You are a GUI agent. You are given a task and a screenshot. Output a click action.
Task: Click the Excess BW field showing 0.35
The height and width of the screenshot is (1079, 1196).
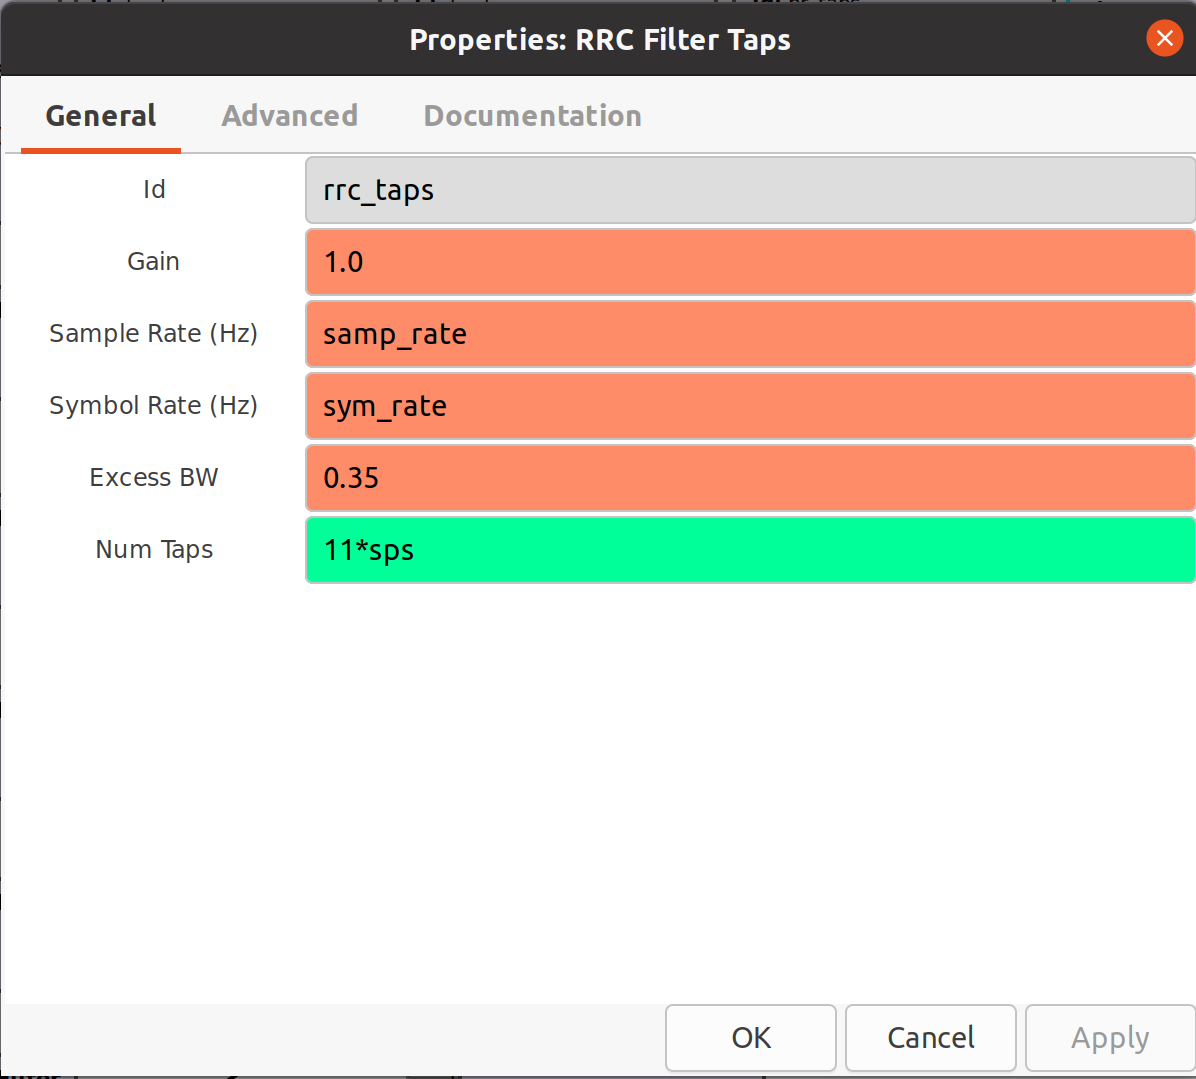[x=750, y=478]
